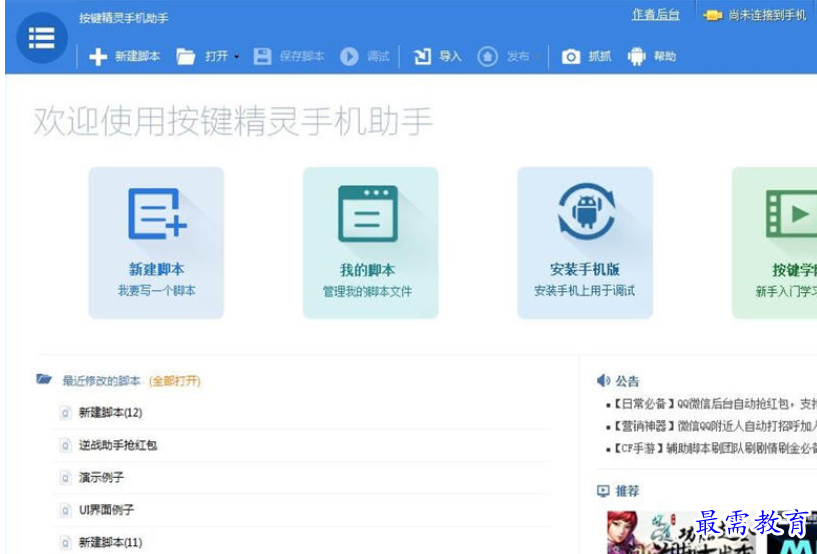Click the 全部打开 link
This screenshot has height=554, width=817.
[x=175, y=381]
